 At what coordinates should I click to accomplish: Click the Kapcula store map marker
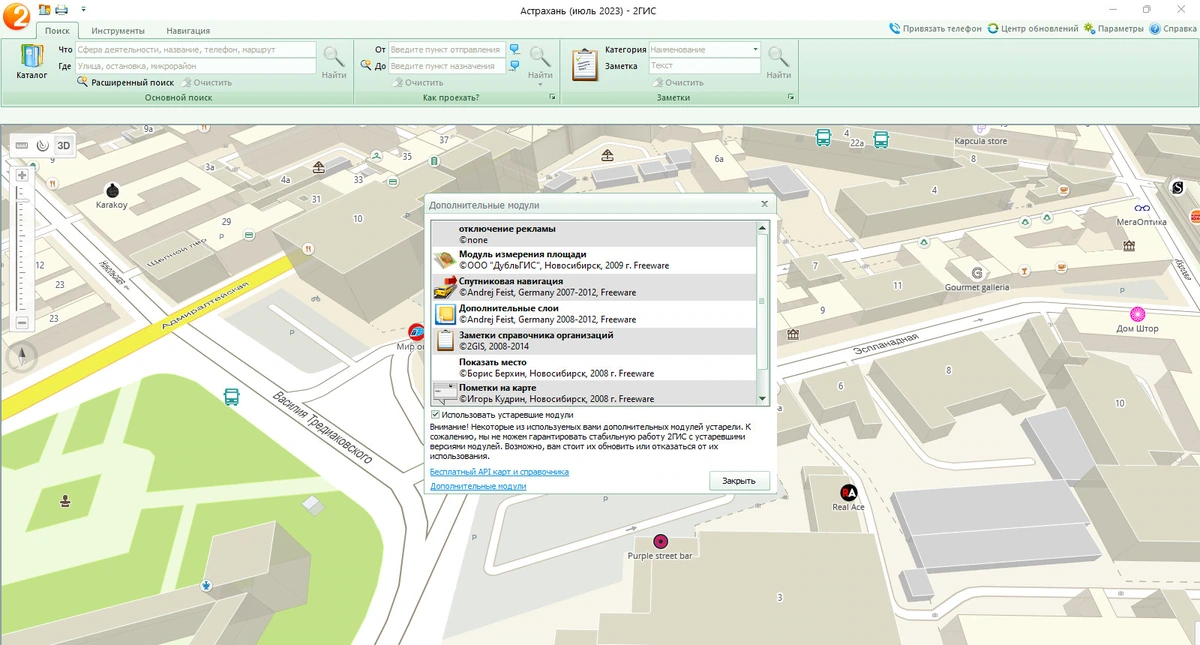[981, 127]
